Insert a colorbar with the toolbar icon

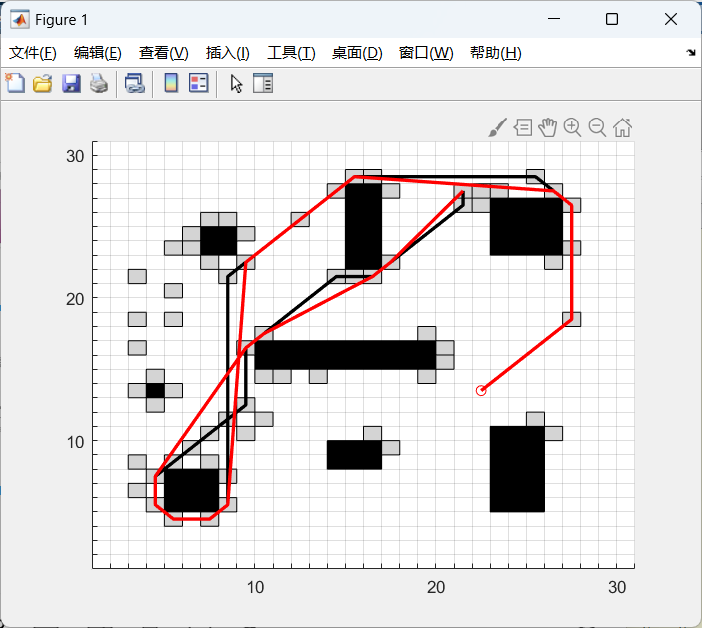[171, 83]
